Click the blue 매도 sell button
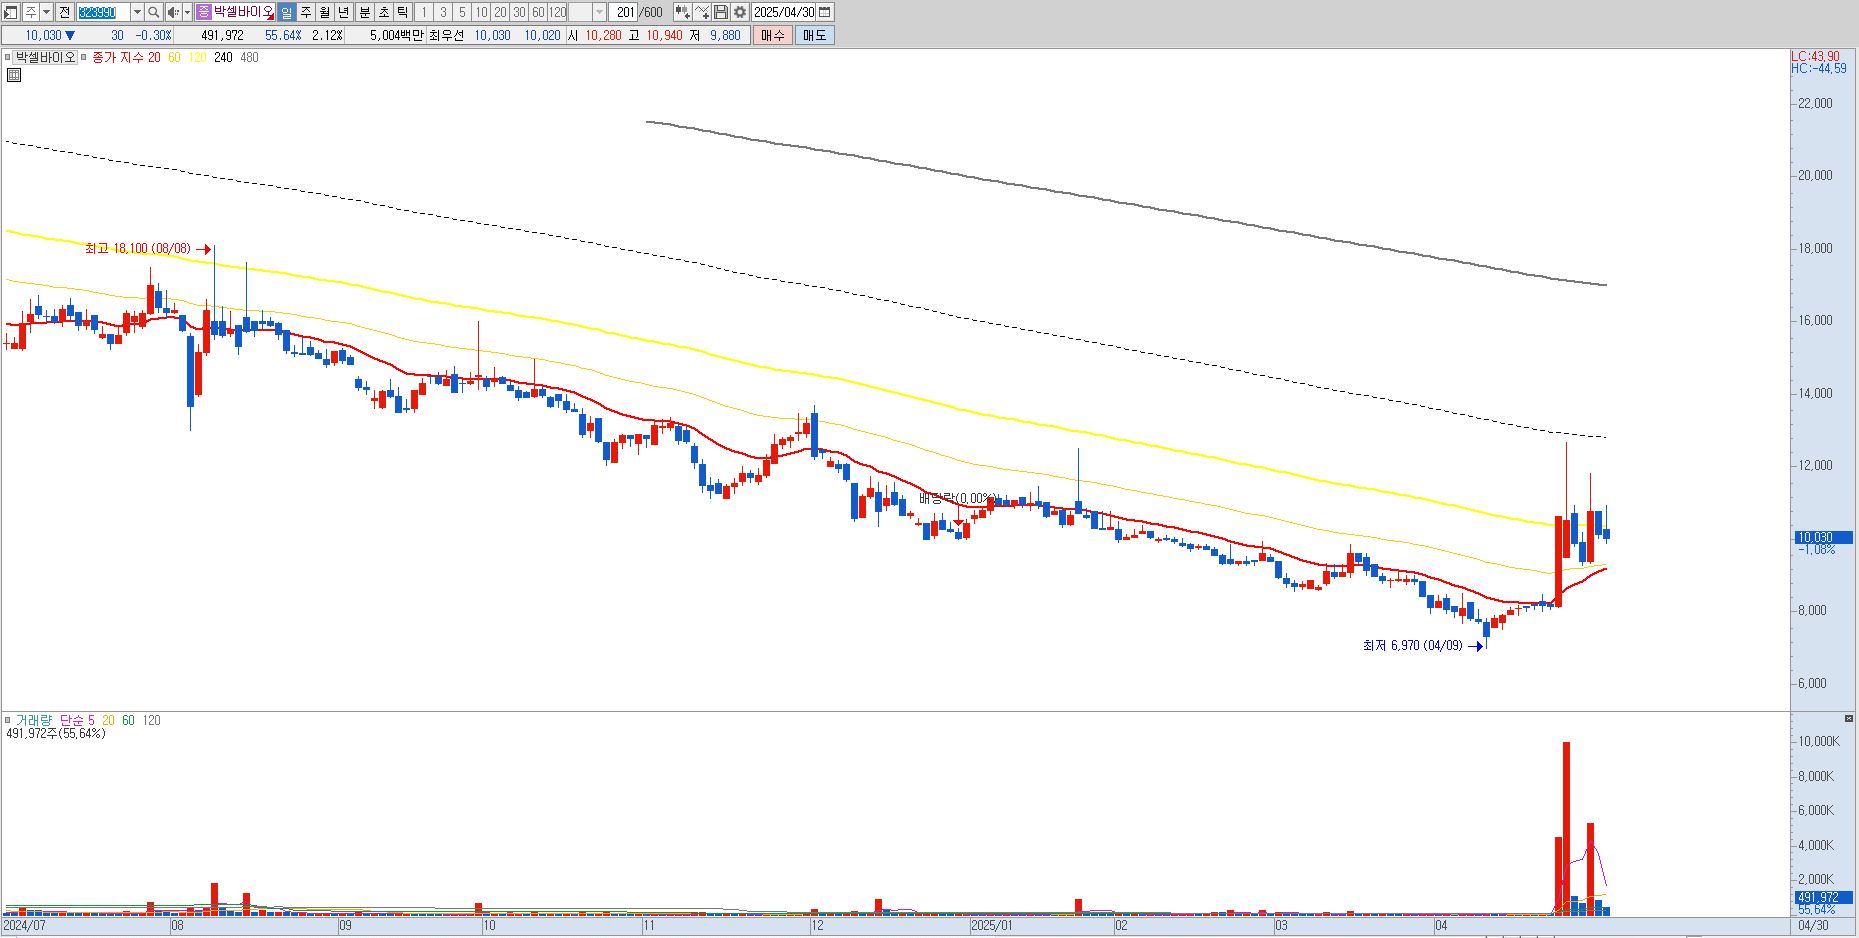Image resolution: width=1859 pixels, height=938 pixels. pos(815,35)
